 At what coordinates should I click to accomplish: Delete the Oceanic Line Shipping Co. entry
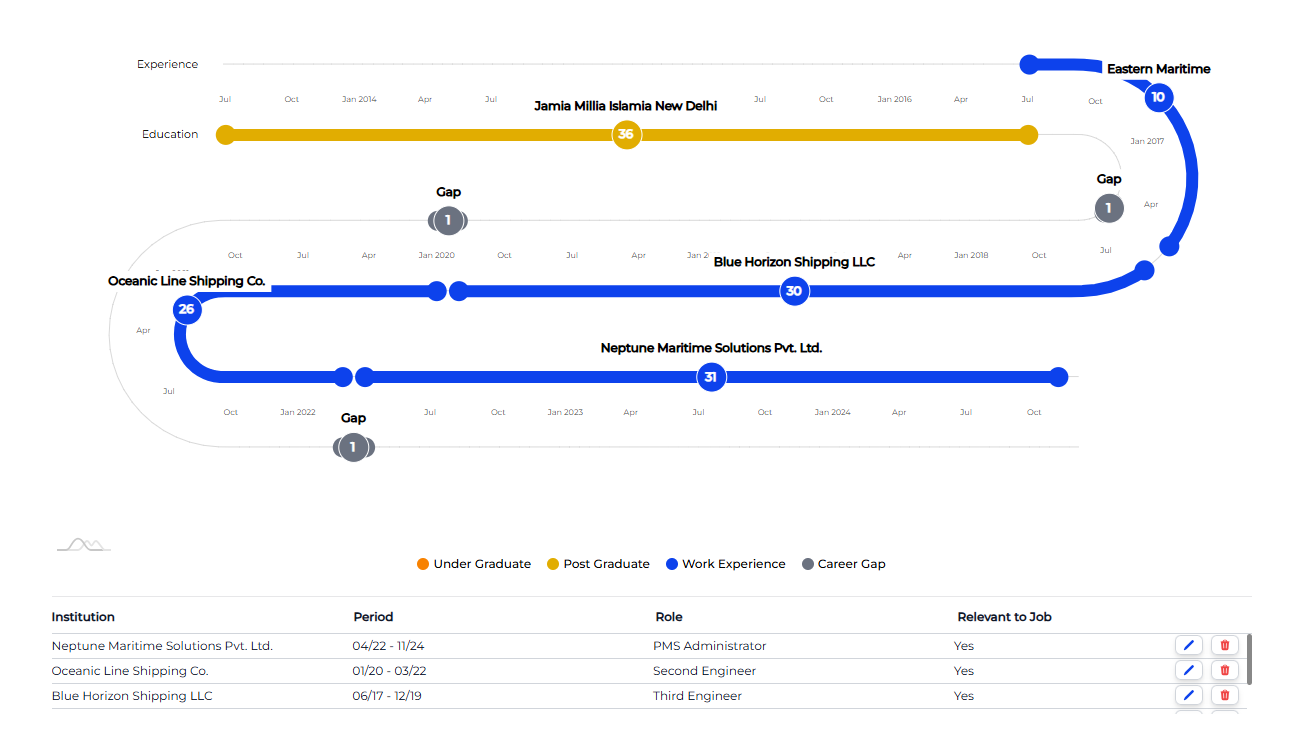coord(1224,670)
